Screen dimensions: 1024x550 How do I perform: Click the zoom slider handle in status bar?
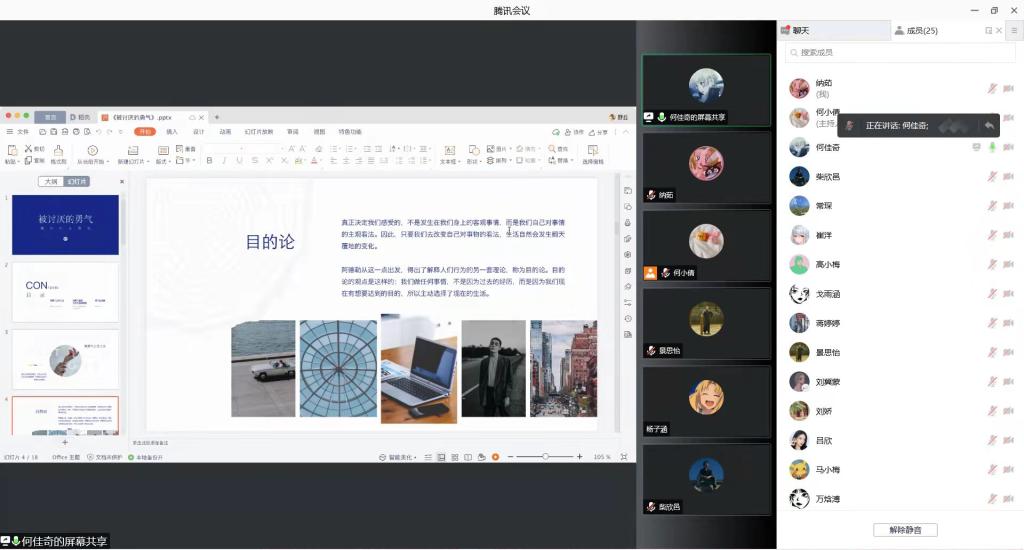tap(545, 457)
